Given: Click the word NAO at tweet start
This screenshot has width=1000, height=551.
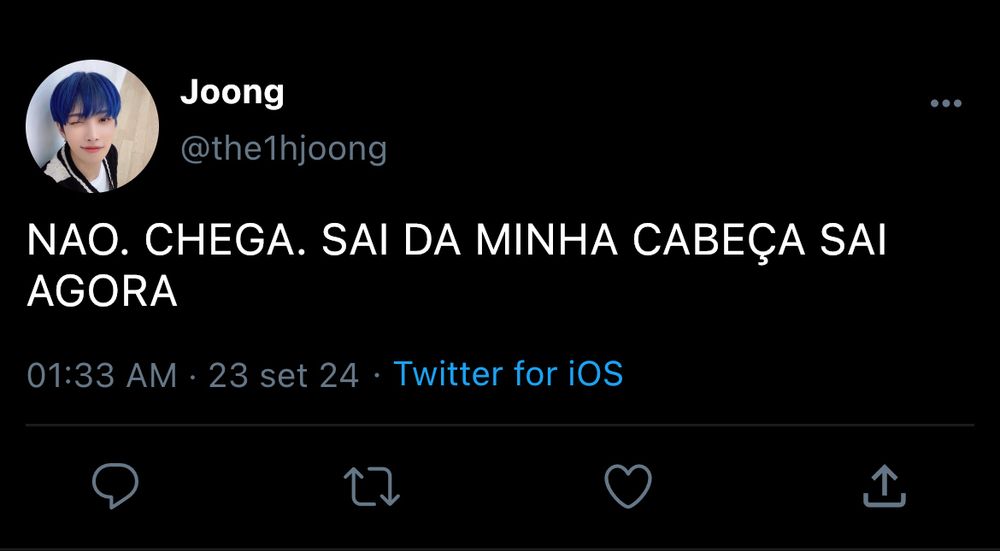Looking at the screenshot, I should [x=74, y=243].
